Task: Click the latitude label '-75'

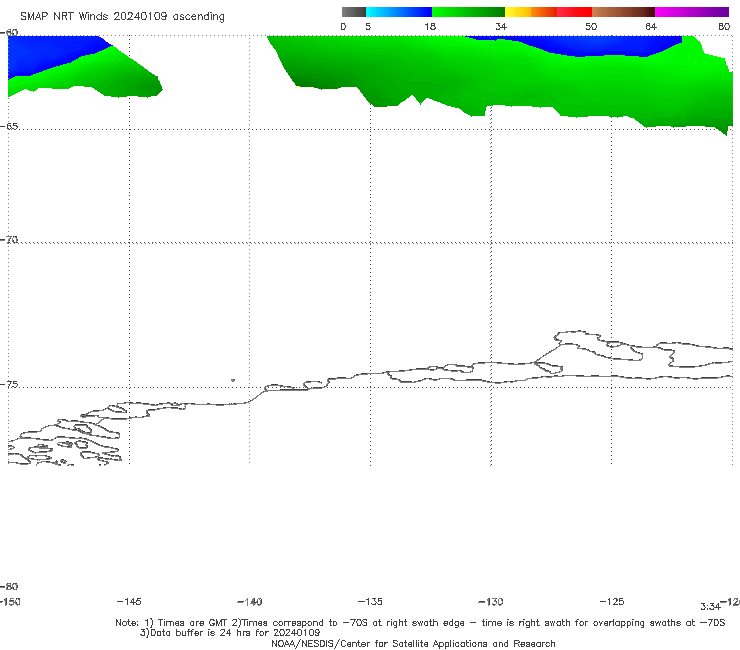Action: pos(9,385)
